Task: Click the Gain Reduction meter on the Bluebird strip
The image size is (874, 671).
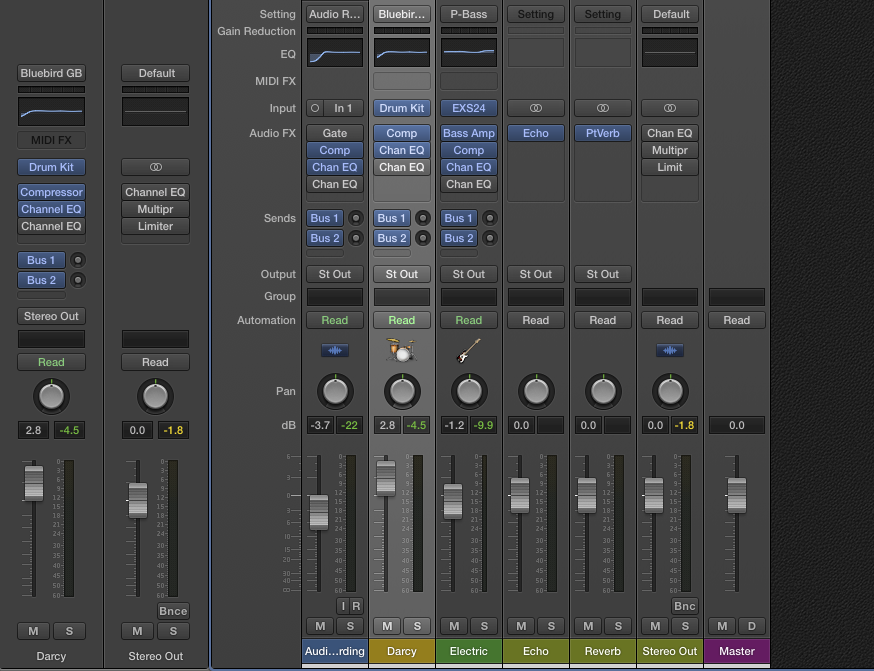Action: [401, 31]
